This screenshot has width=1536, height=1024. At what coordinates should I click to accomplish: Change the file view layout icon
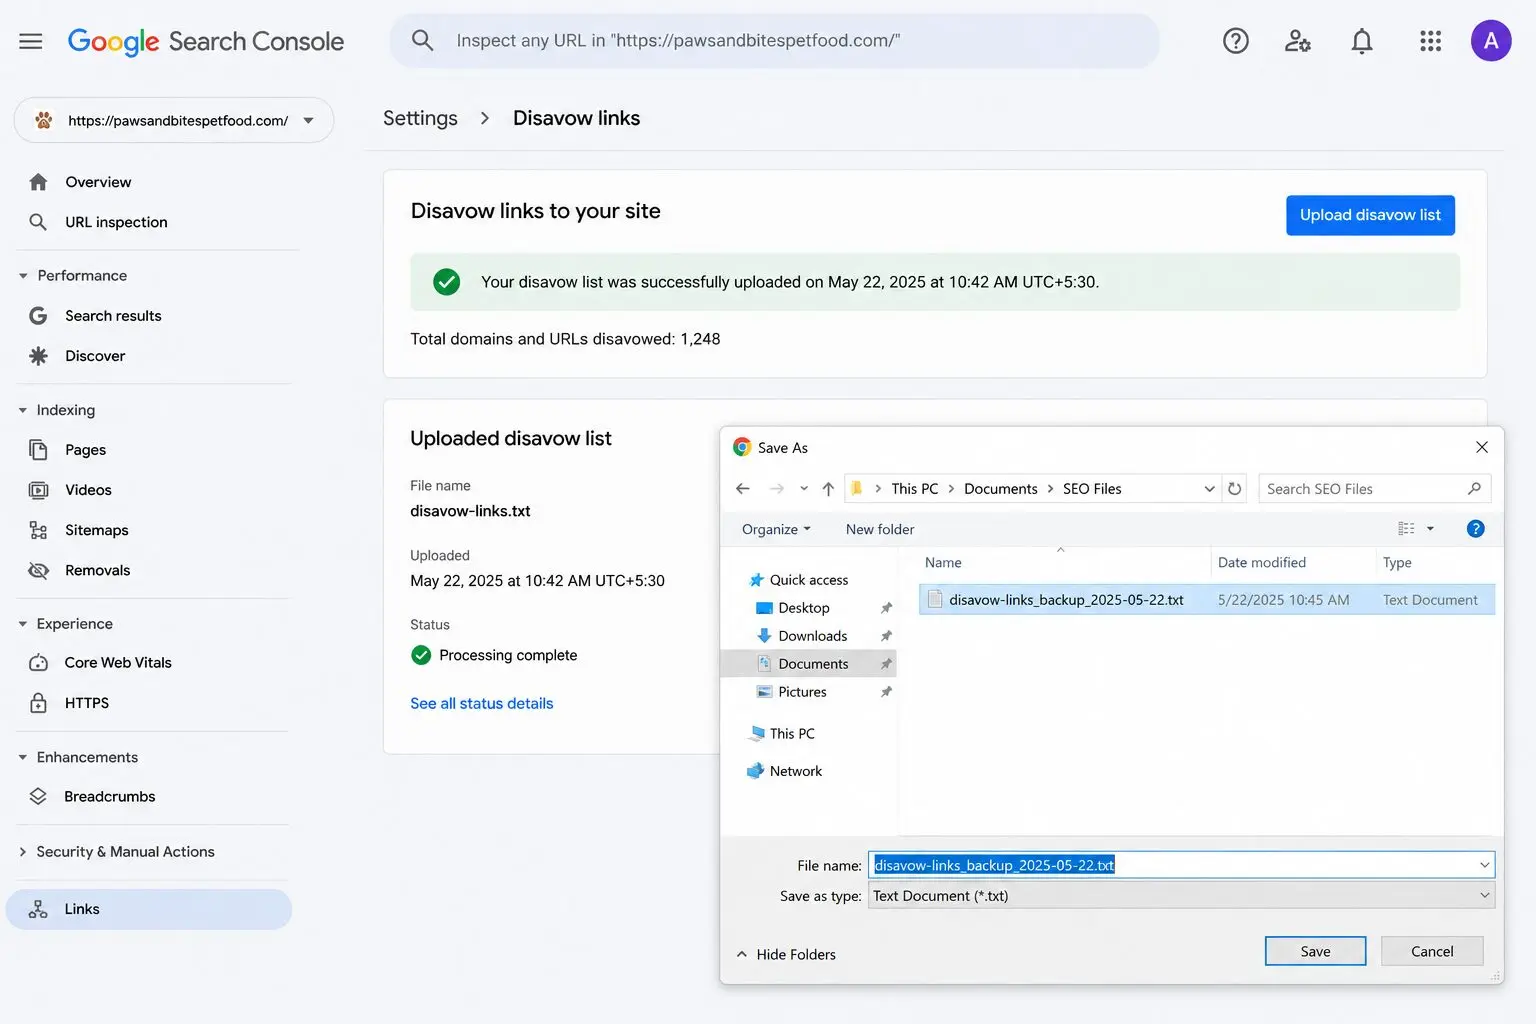[x=1406, y=529]
